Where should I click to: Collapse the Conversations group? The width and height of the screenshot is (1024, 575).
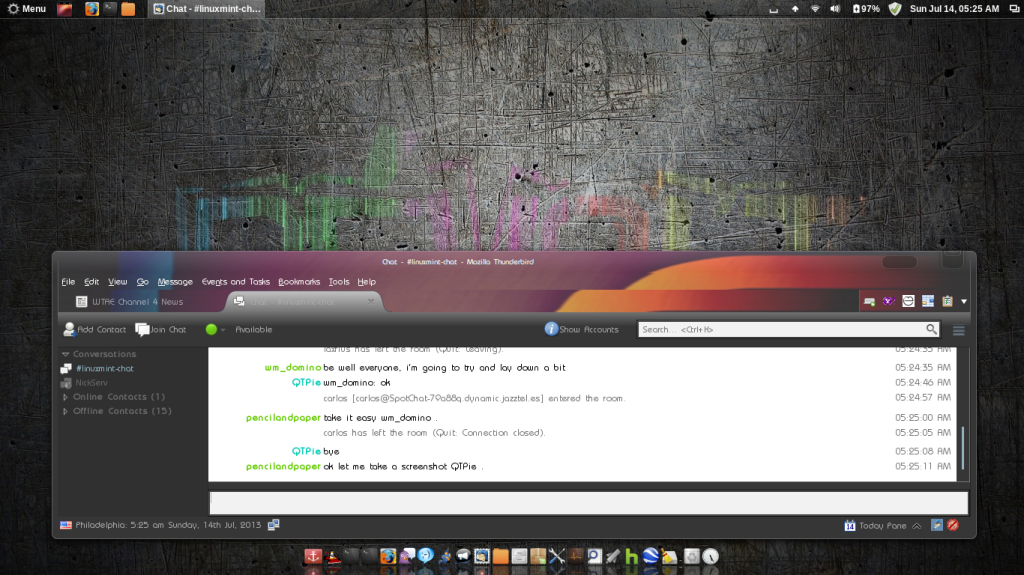[x=65, y=354]
